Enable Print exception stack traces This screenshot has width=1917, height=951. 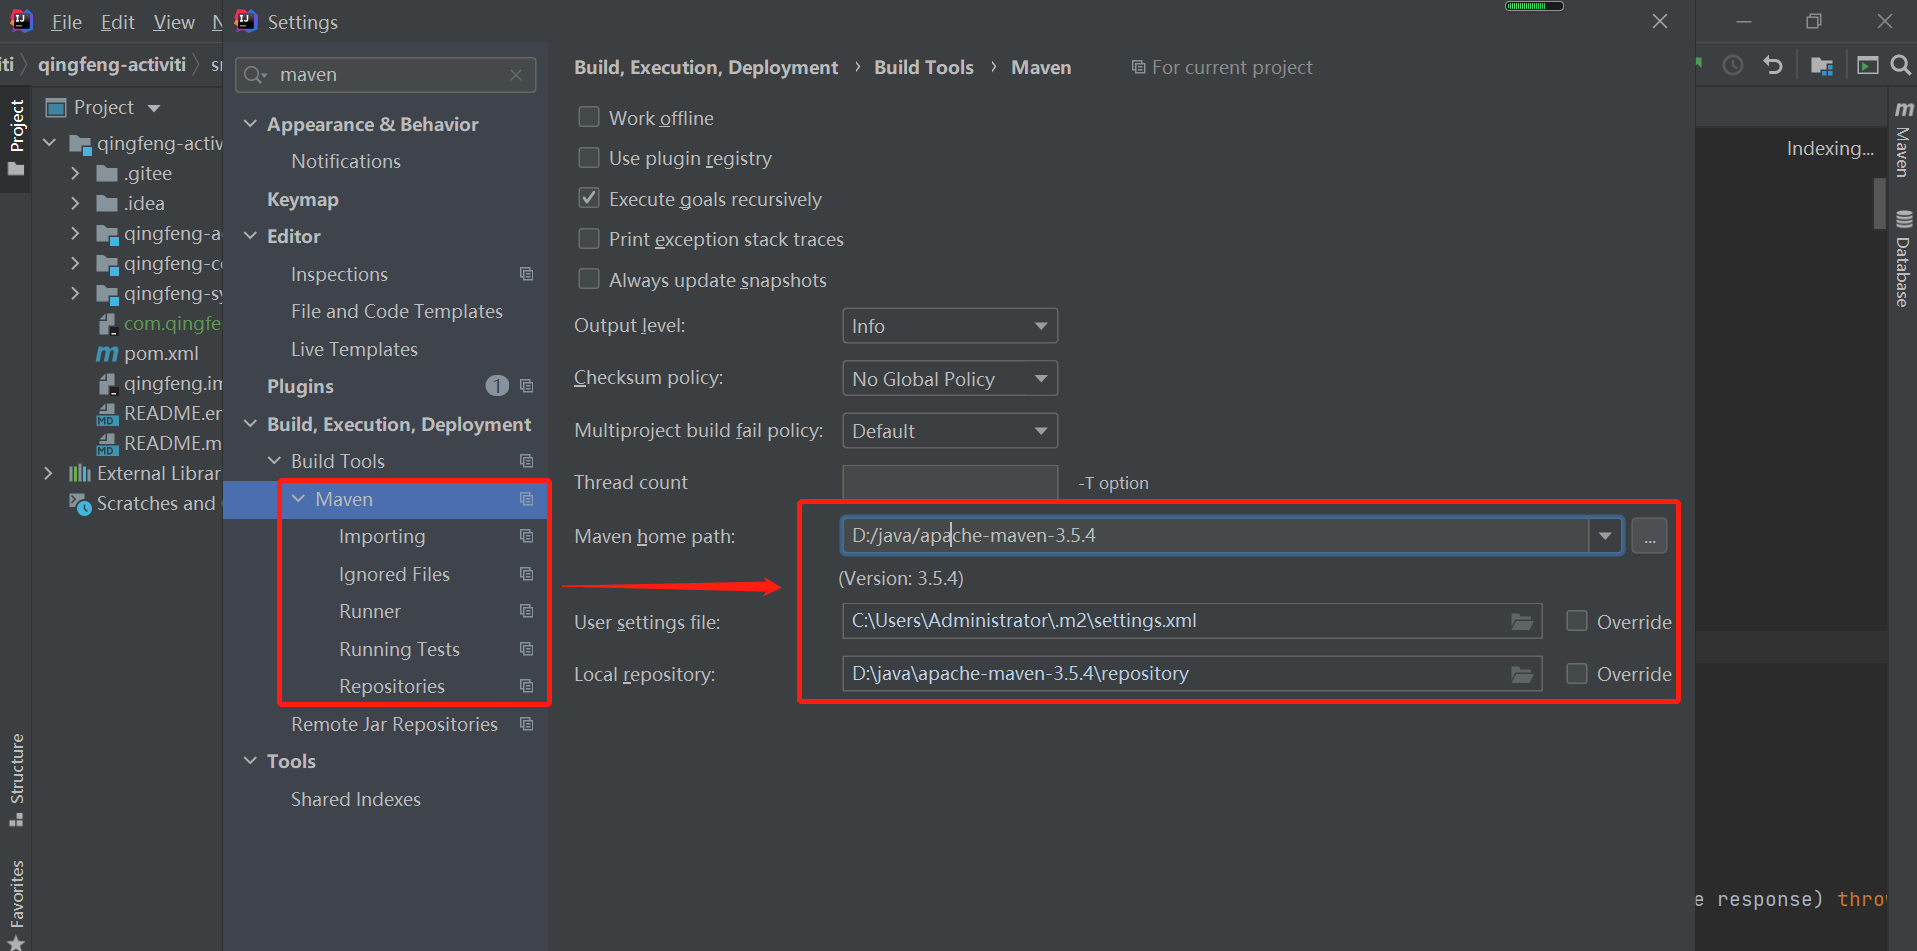589,239
